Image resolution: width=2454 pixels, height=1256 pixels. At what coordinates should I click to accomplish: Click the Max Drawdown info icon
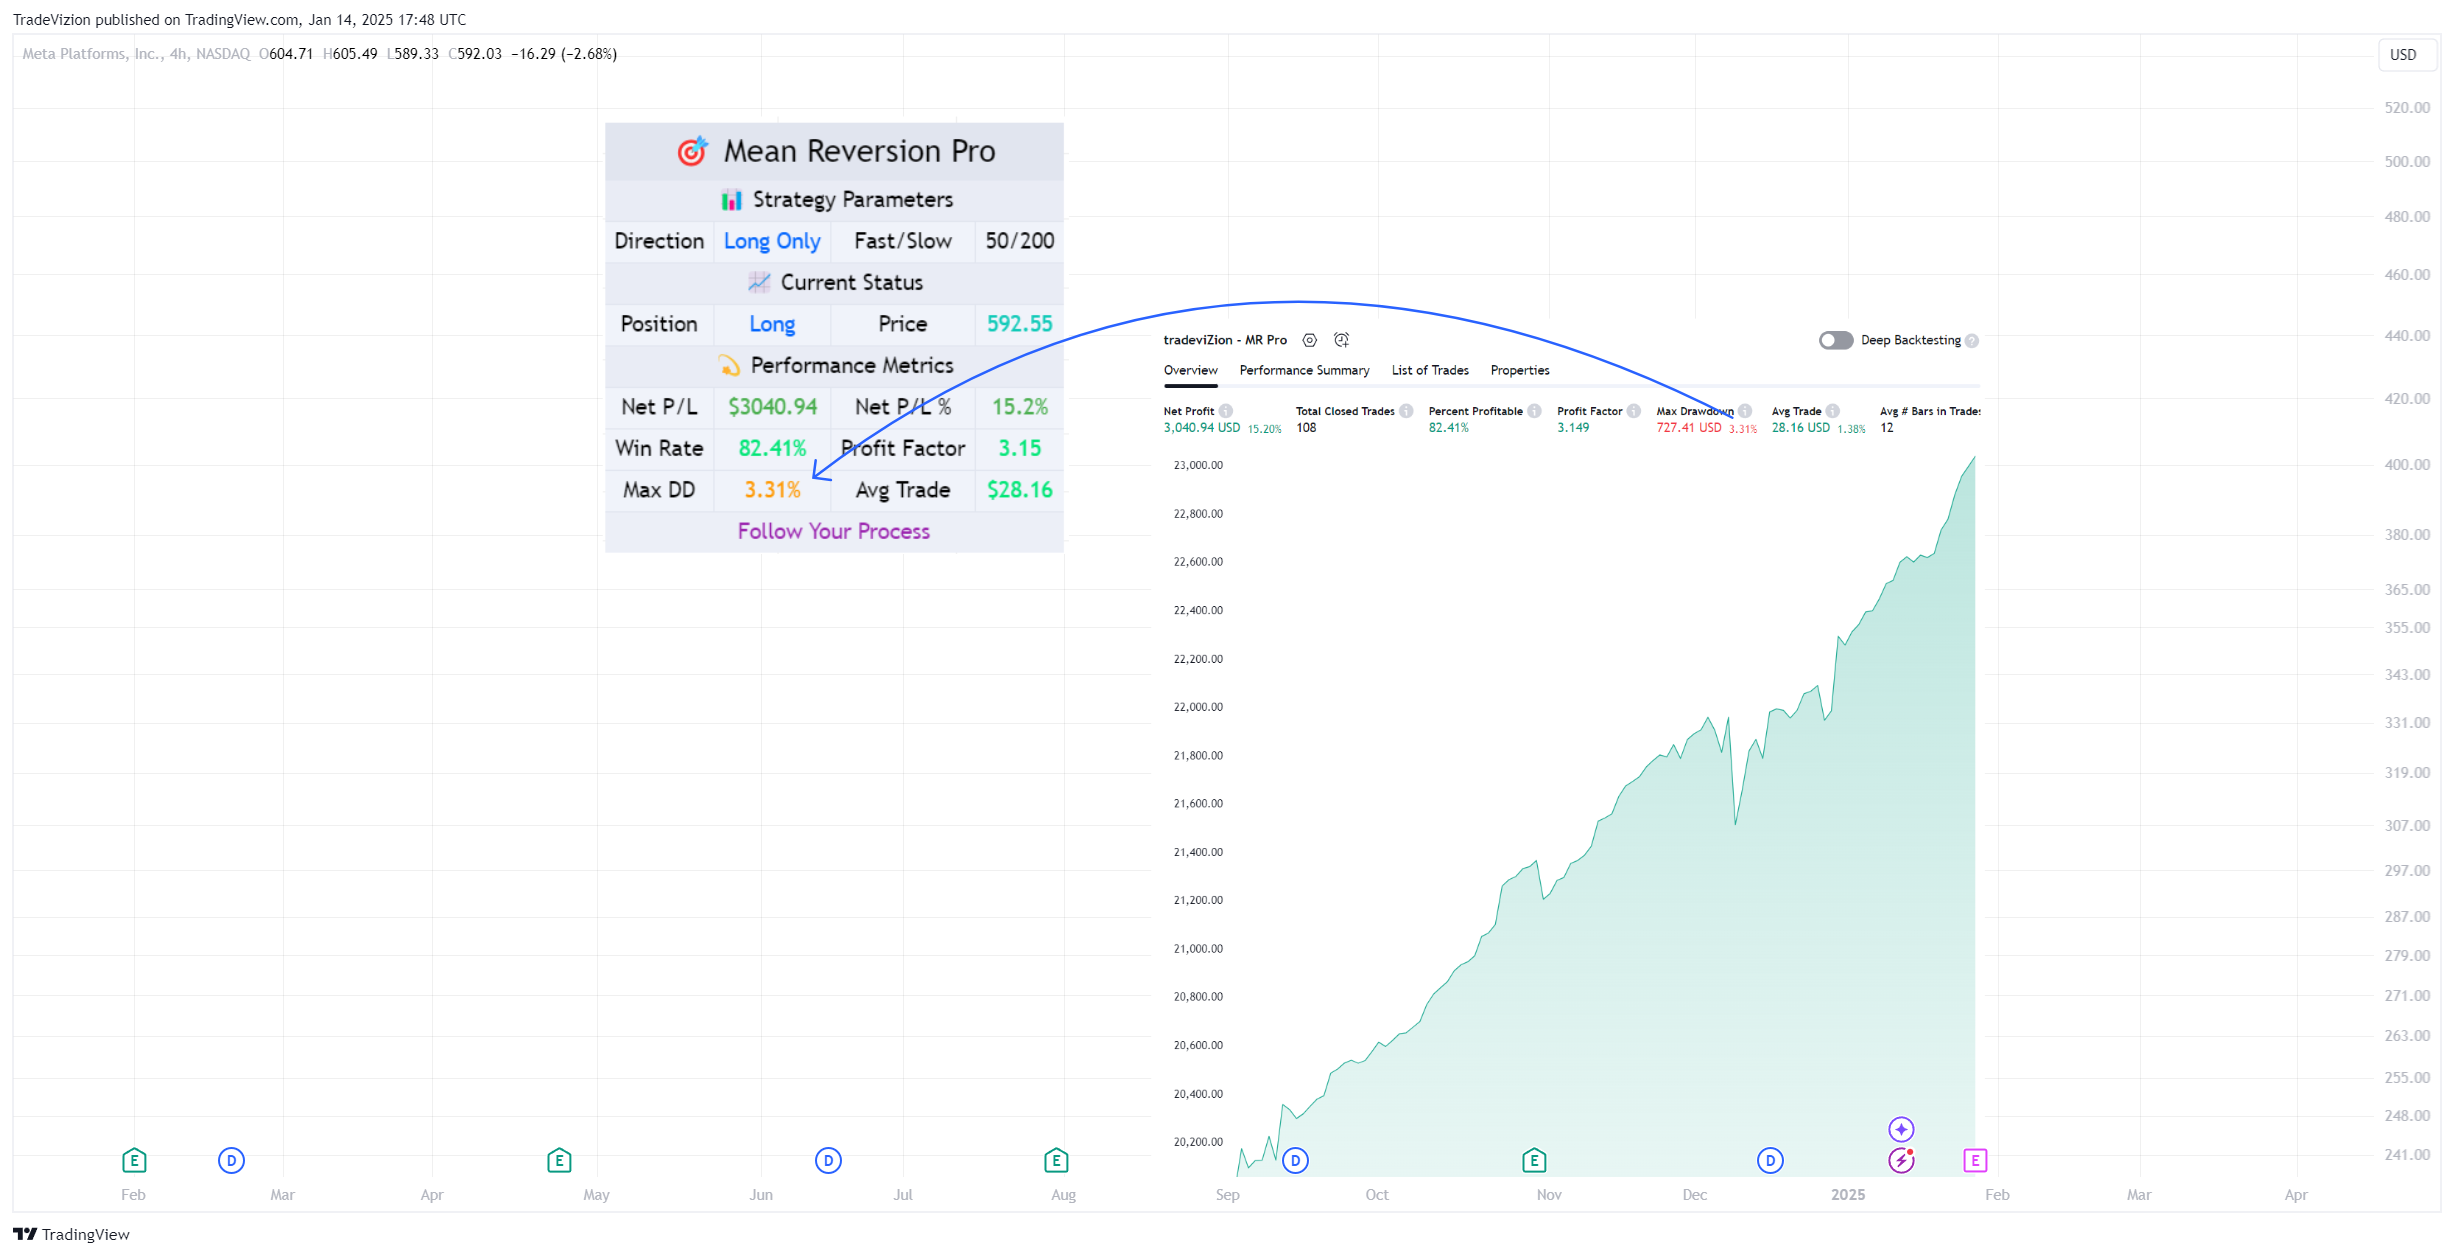(x=1745, y=411)
